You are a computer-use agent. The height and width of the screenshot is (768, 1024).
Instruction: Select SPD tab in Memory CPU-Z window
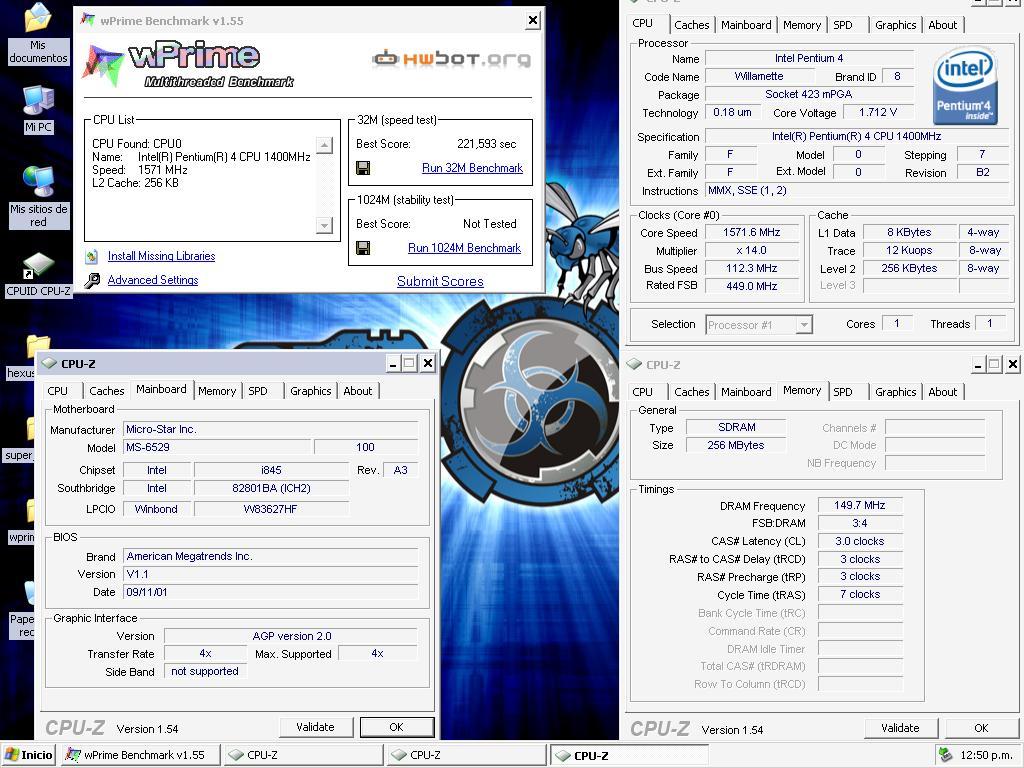click(843, 392)
